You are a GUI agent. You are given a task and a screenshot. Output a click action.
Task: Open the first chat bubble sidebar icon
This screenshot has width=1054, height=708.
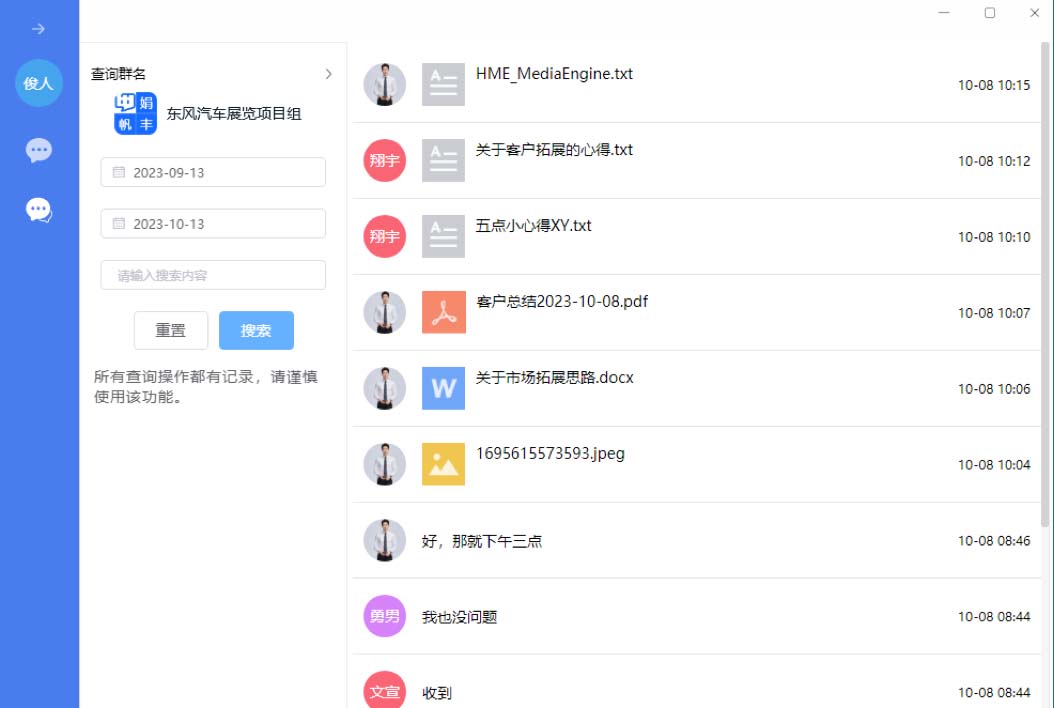pyautogui.click(x=39, y=151)
